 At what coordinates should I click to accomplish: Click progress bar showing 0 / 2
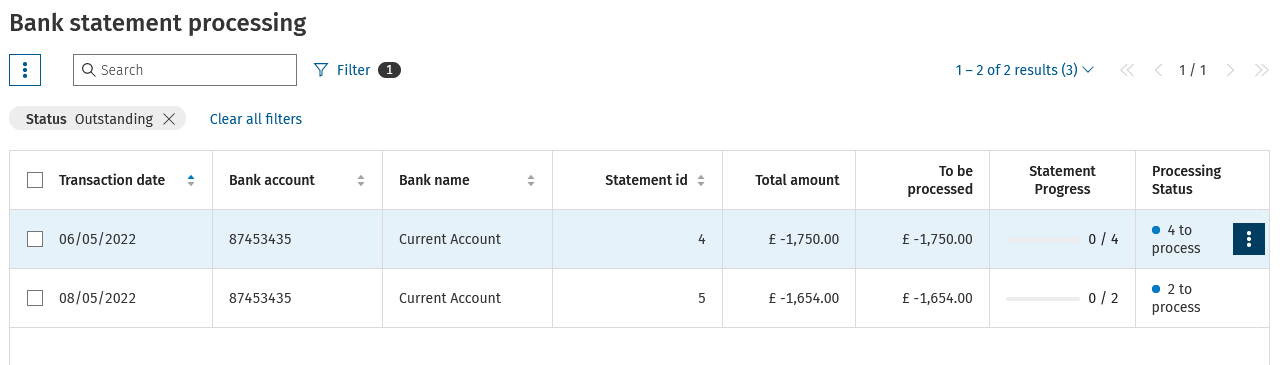coord(1043,299)
